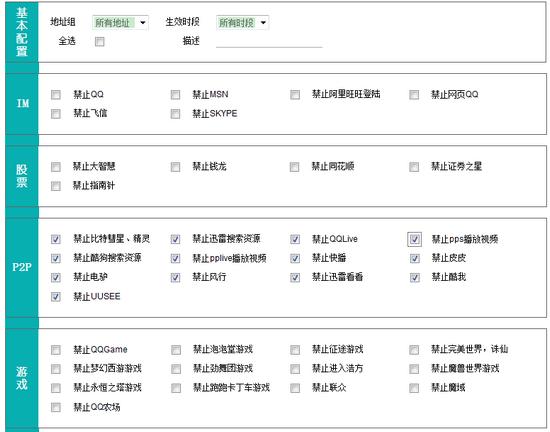The width and height of the screenshot is (550, 432).
Task: Click the IM section header
Action: click(22, 104)
